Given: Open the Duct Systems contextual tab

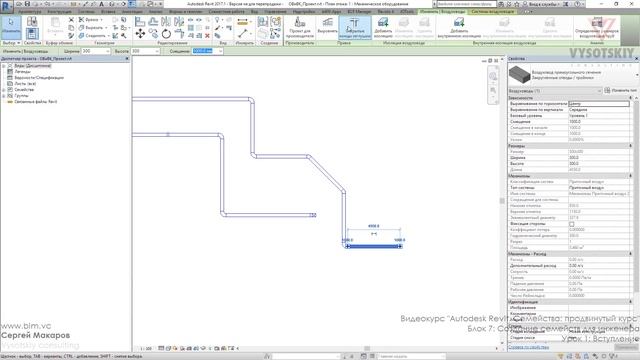Looking at the screenshot, I should (492, 12).
